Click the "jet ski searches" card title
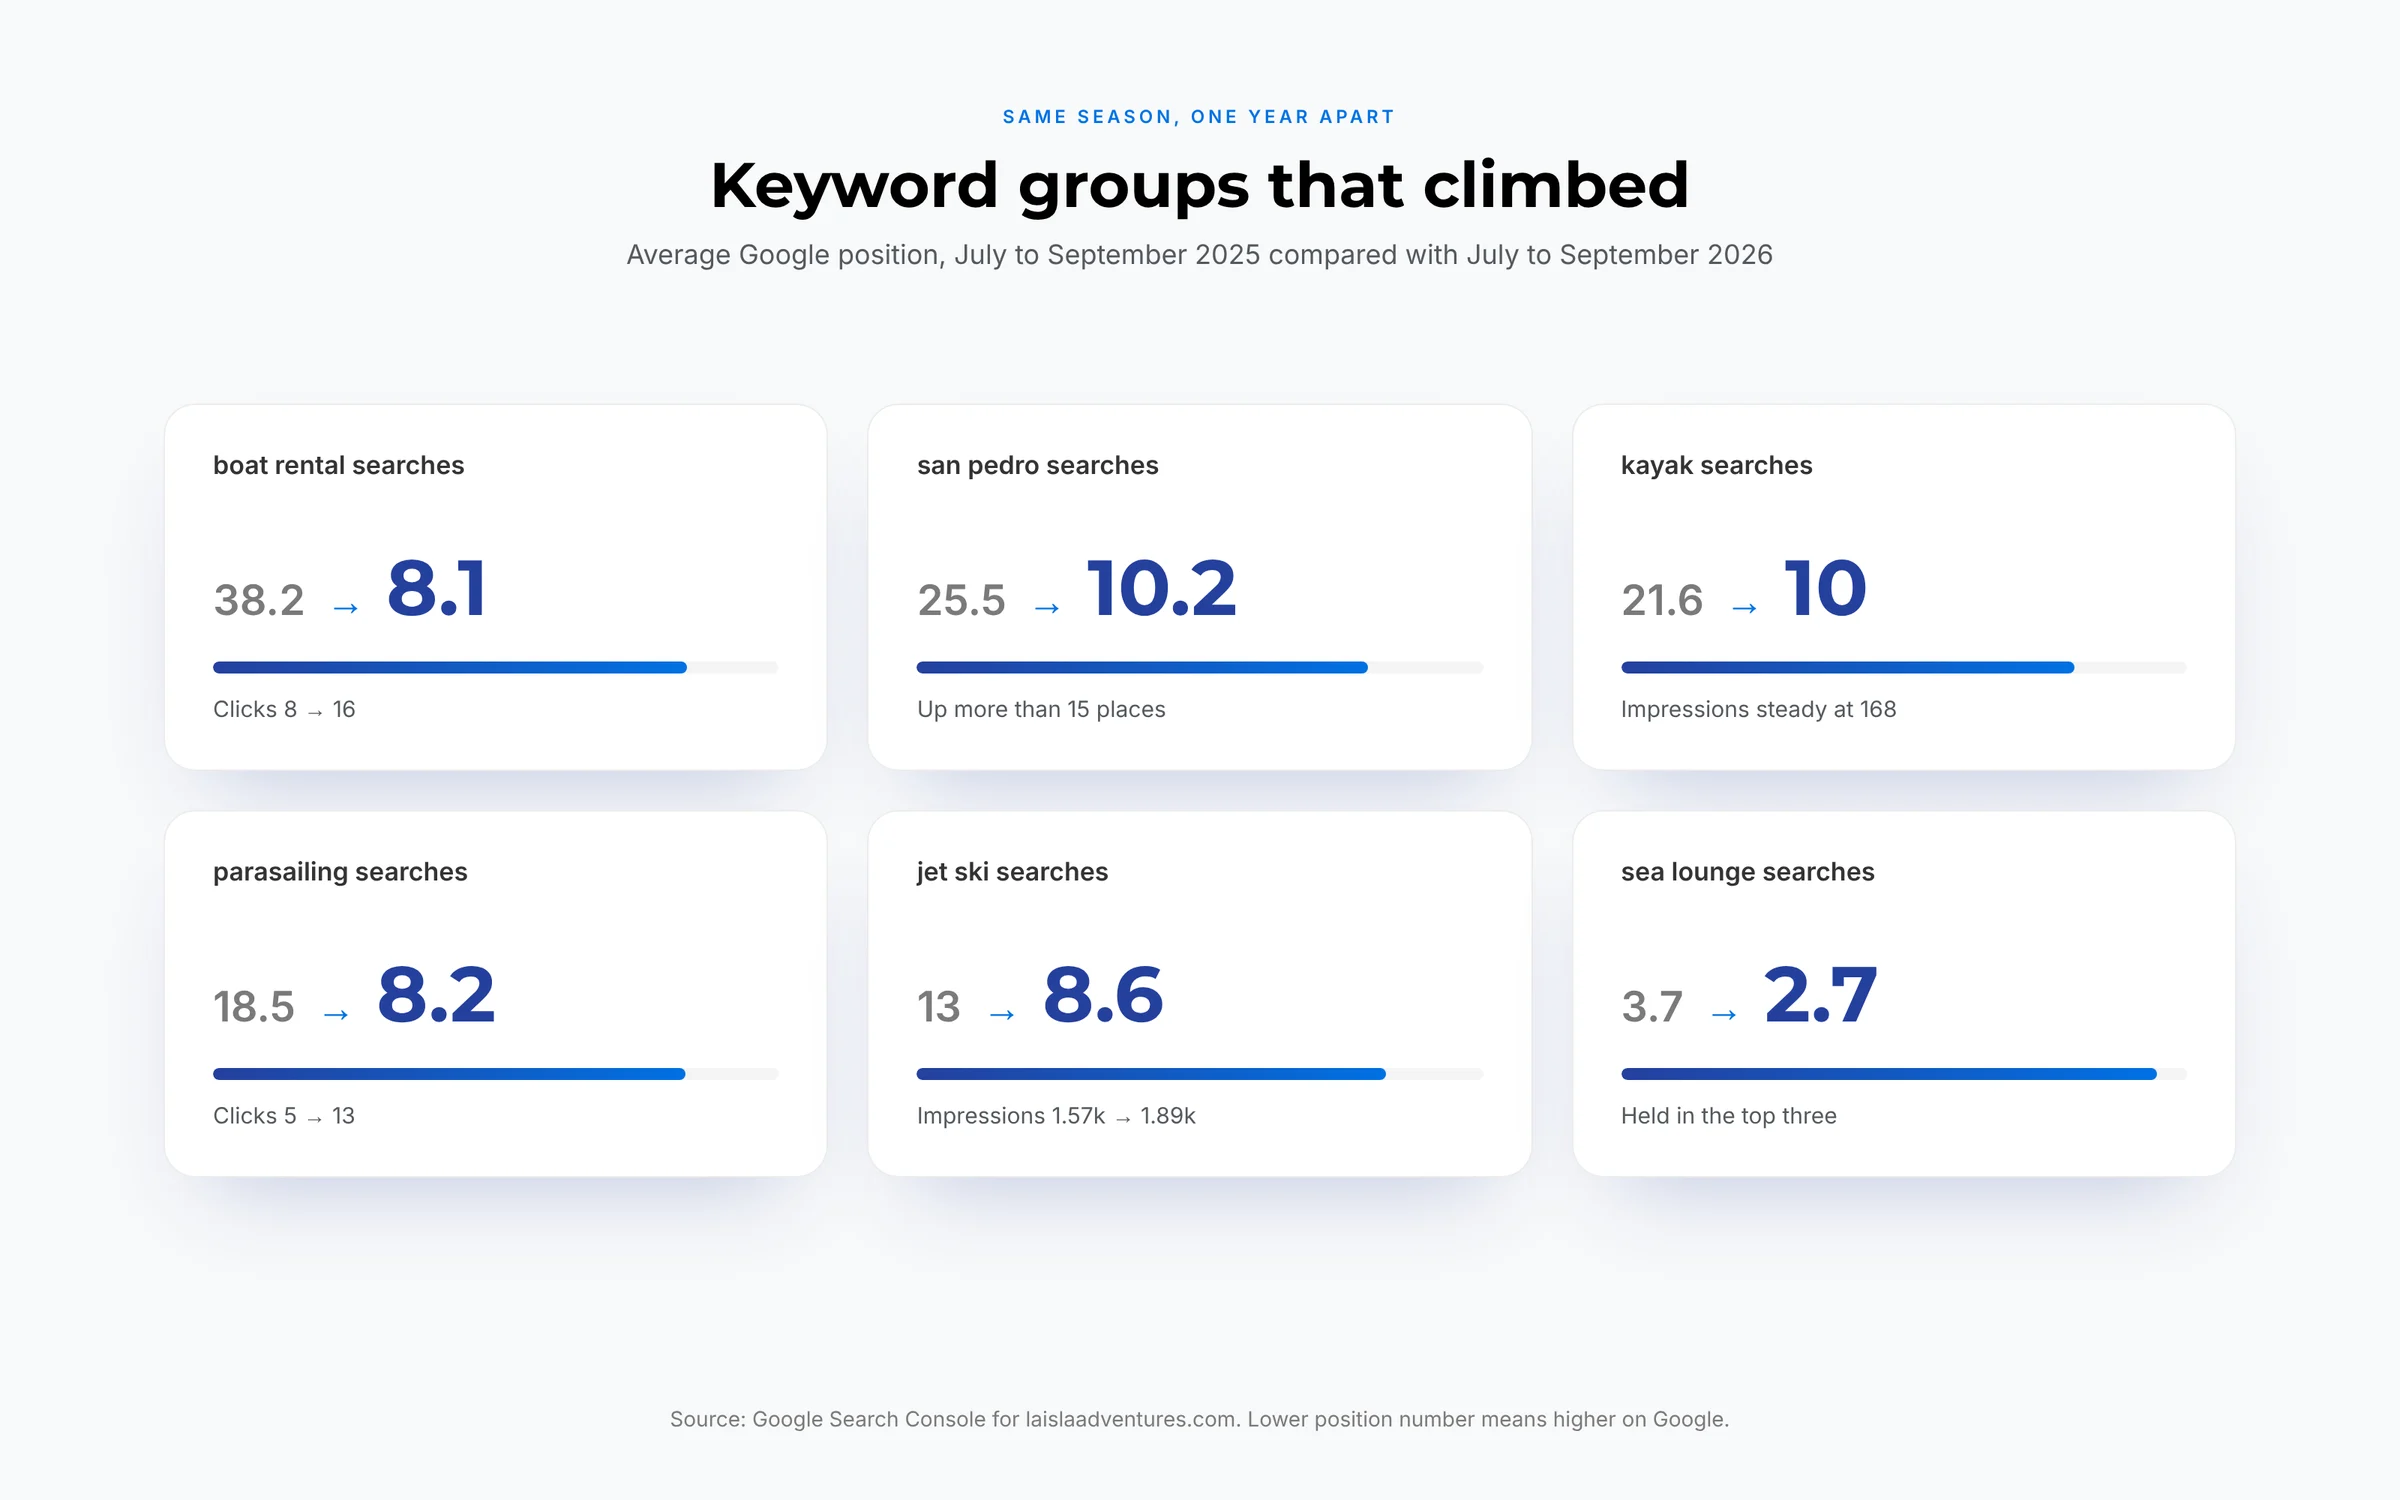Screen dimensions: 2400x1500 pyautogui.click(x=1012, y=872)
